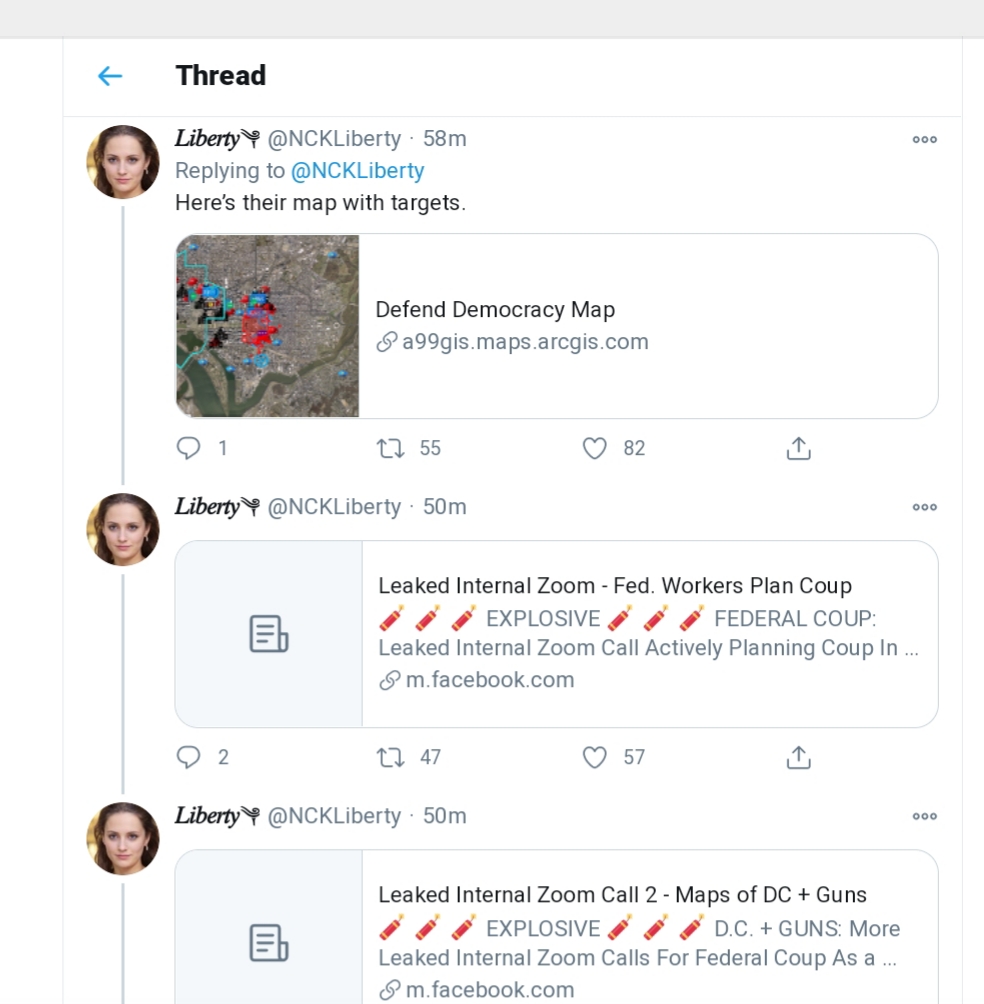Like the tweet with 57 likes
The image size is (984, 1004).
pos(595,757)
